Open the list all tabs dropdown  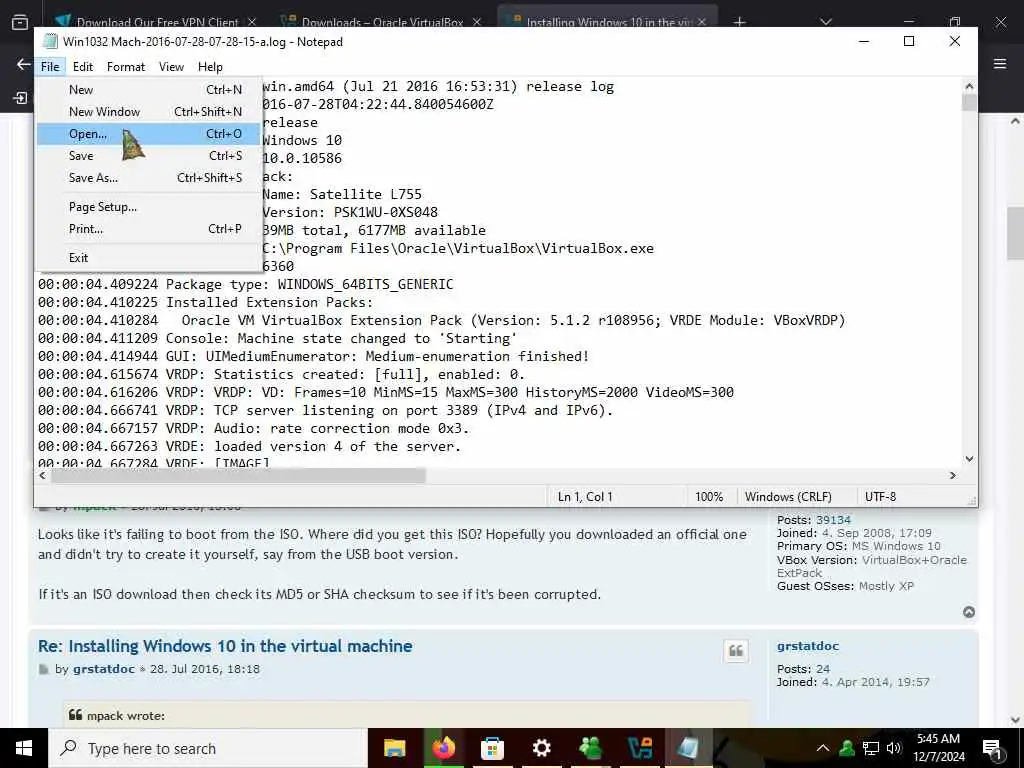click(x=826, y=22)
